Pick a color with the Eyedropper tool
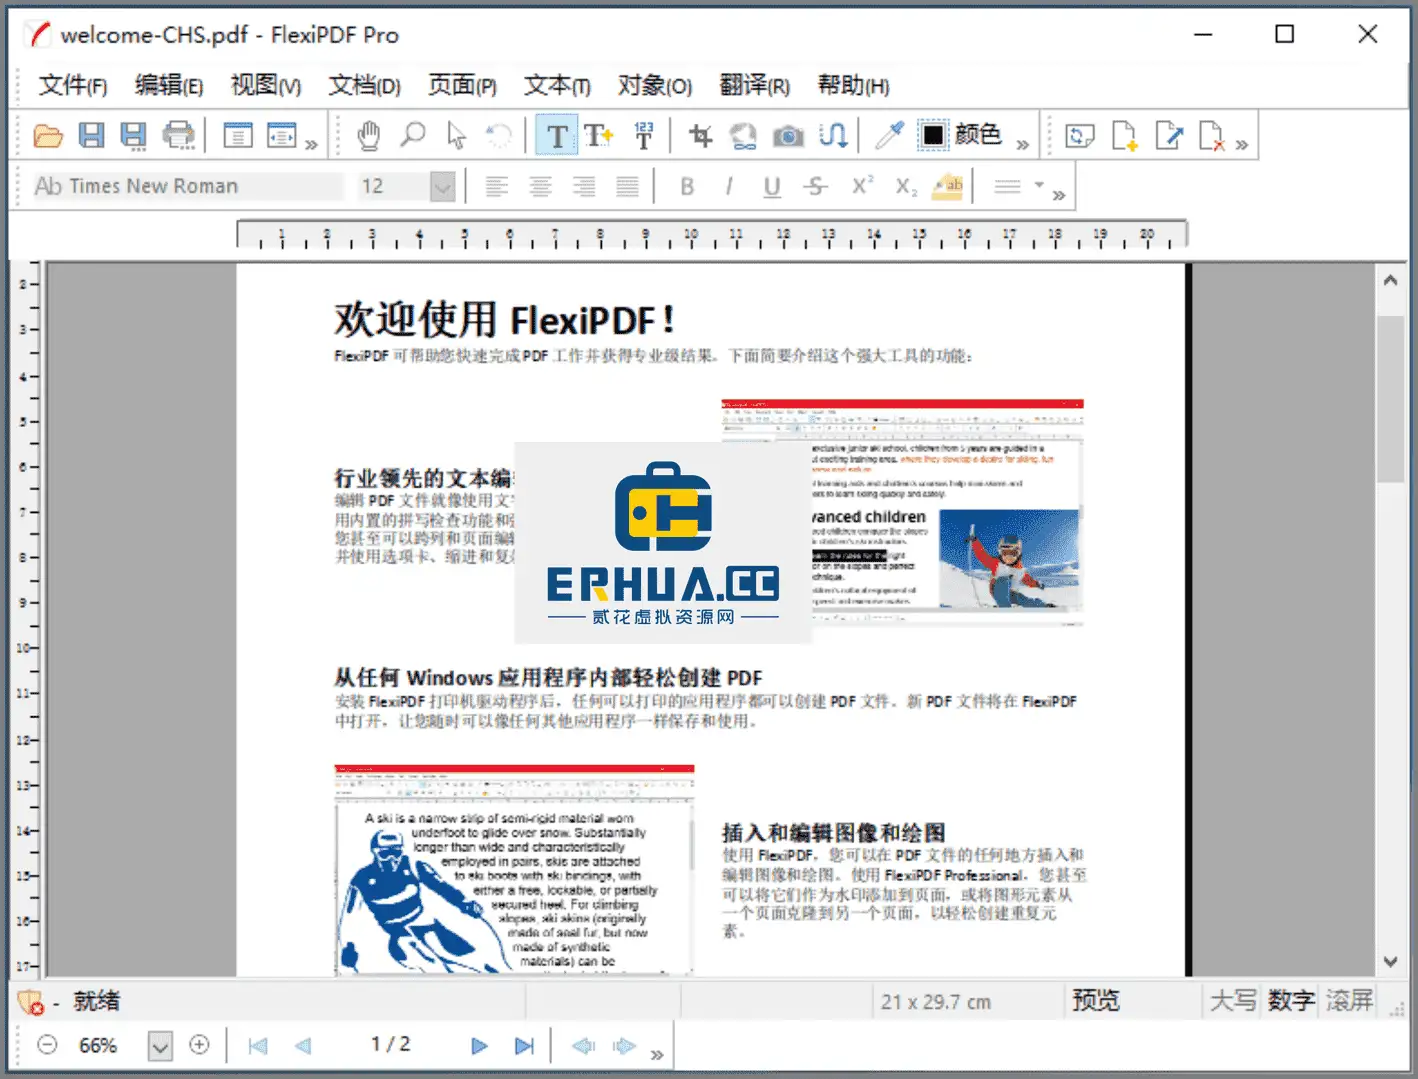The height and width of the screenshot is (1079, 1418). [889, 134]
